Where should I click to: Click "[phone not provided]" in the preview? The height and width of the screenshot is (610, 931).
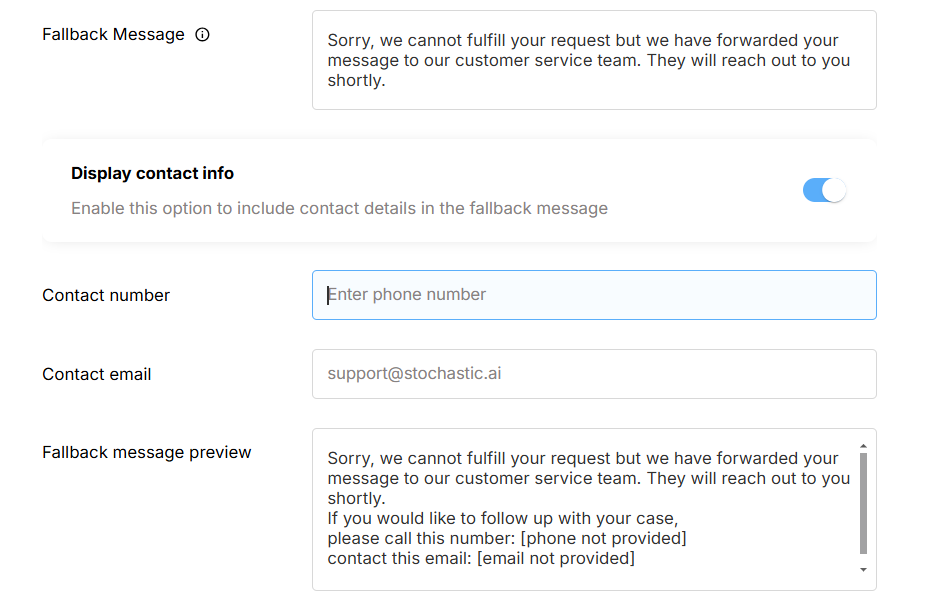(x=603, y=538)
